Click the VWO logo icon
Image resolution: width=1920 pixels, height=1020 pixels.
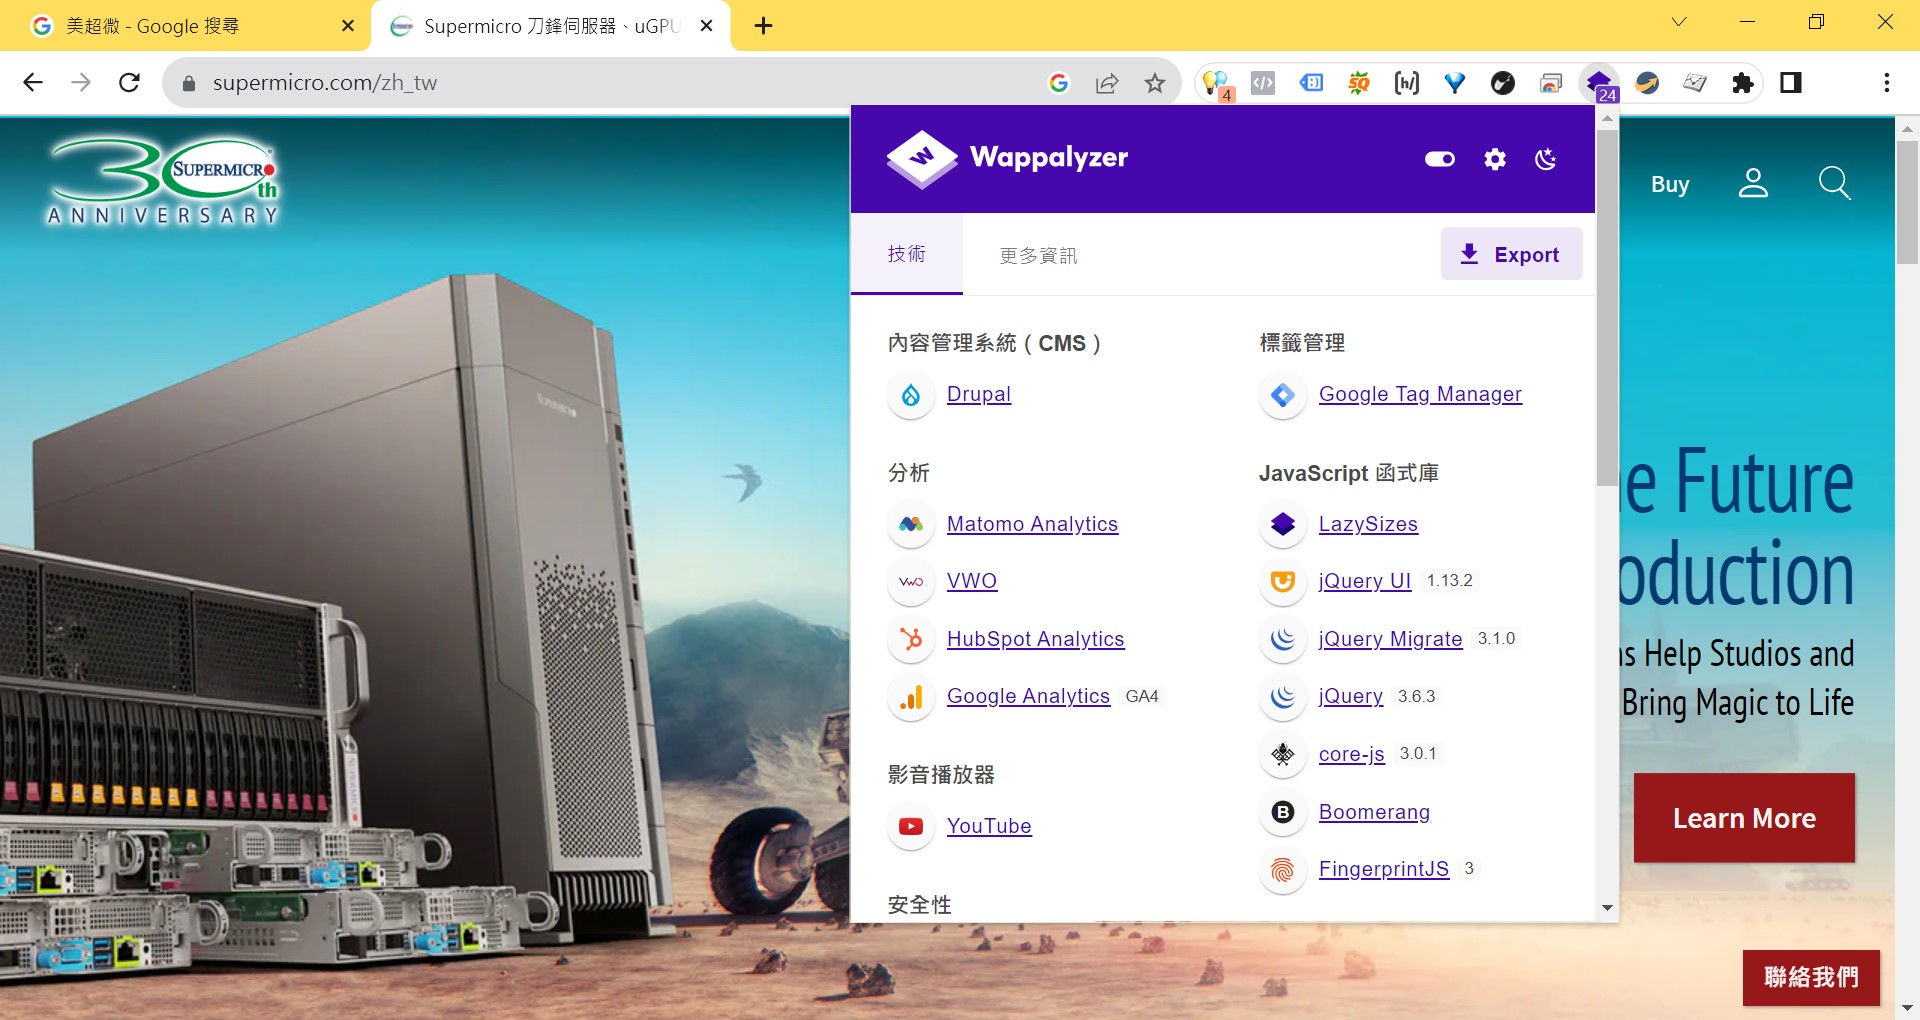(x=911, y=582)
